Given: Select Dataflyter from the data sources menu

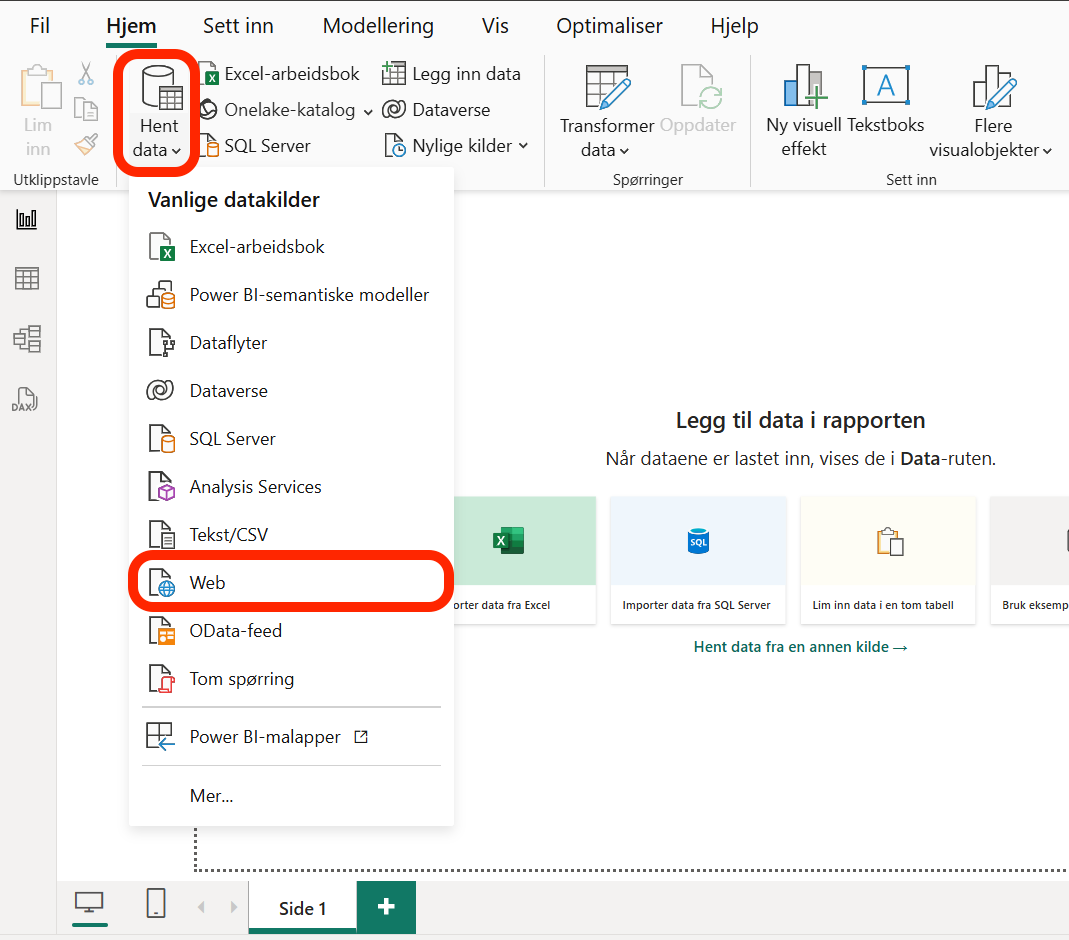Looking at the screenshot, I should tap(291, 343).
